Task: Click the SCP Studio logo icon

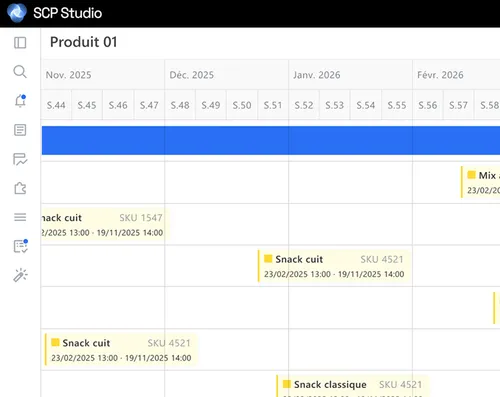Action: [x=17, y=13]
